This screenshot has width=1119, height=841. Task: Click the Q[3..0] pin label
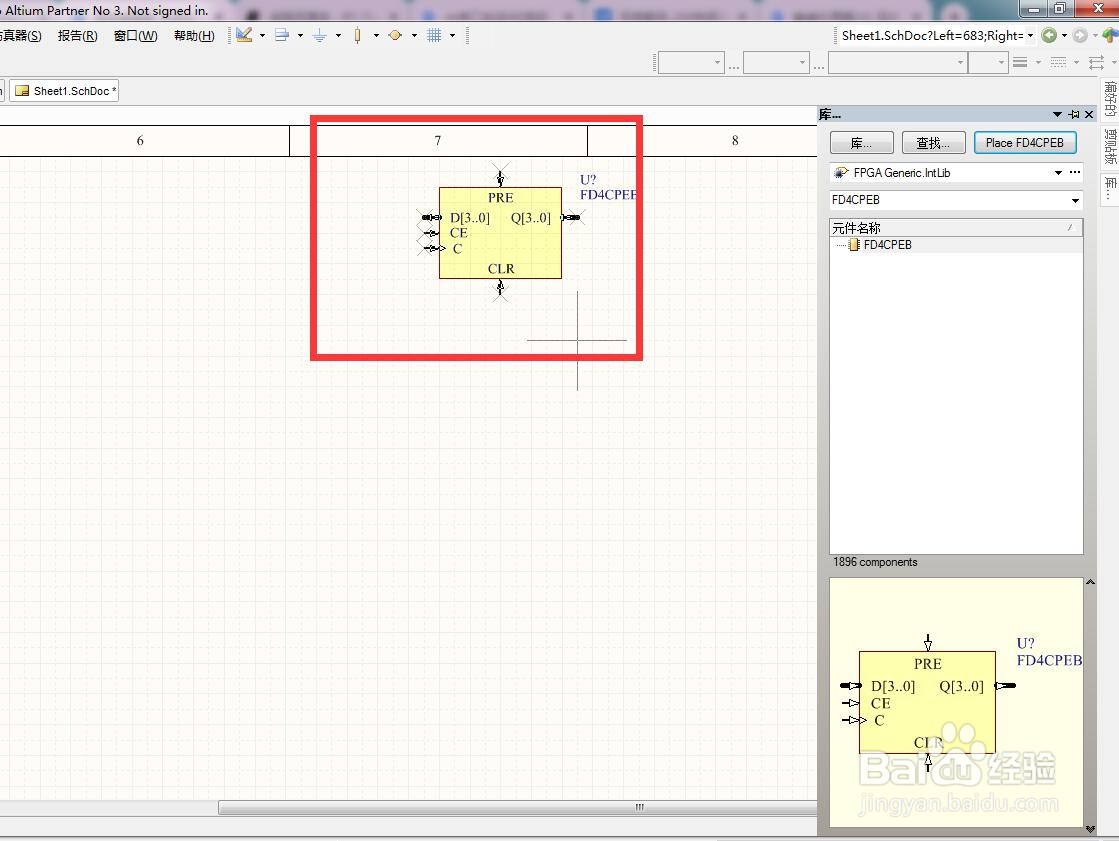click(530, 218)
